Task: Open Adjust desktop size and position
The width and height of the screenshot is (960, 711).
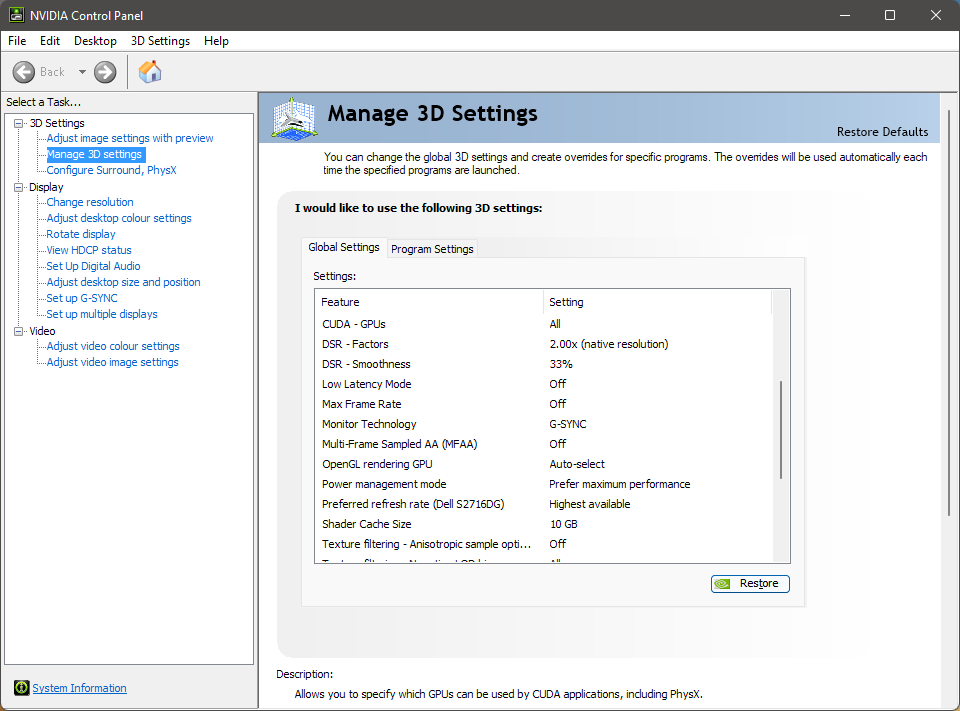Action: (123, 282)
